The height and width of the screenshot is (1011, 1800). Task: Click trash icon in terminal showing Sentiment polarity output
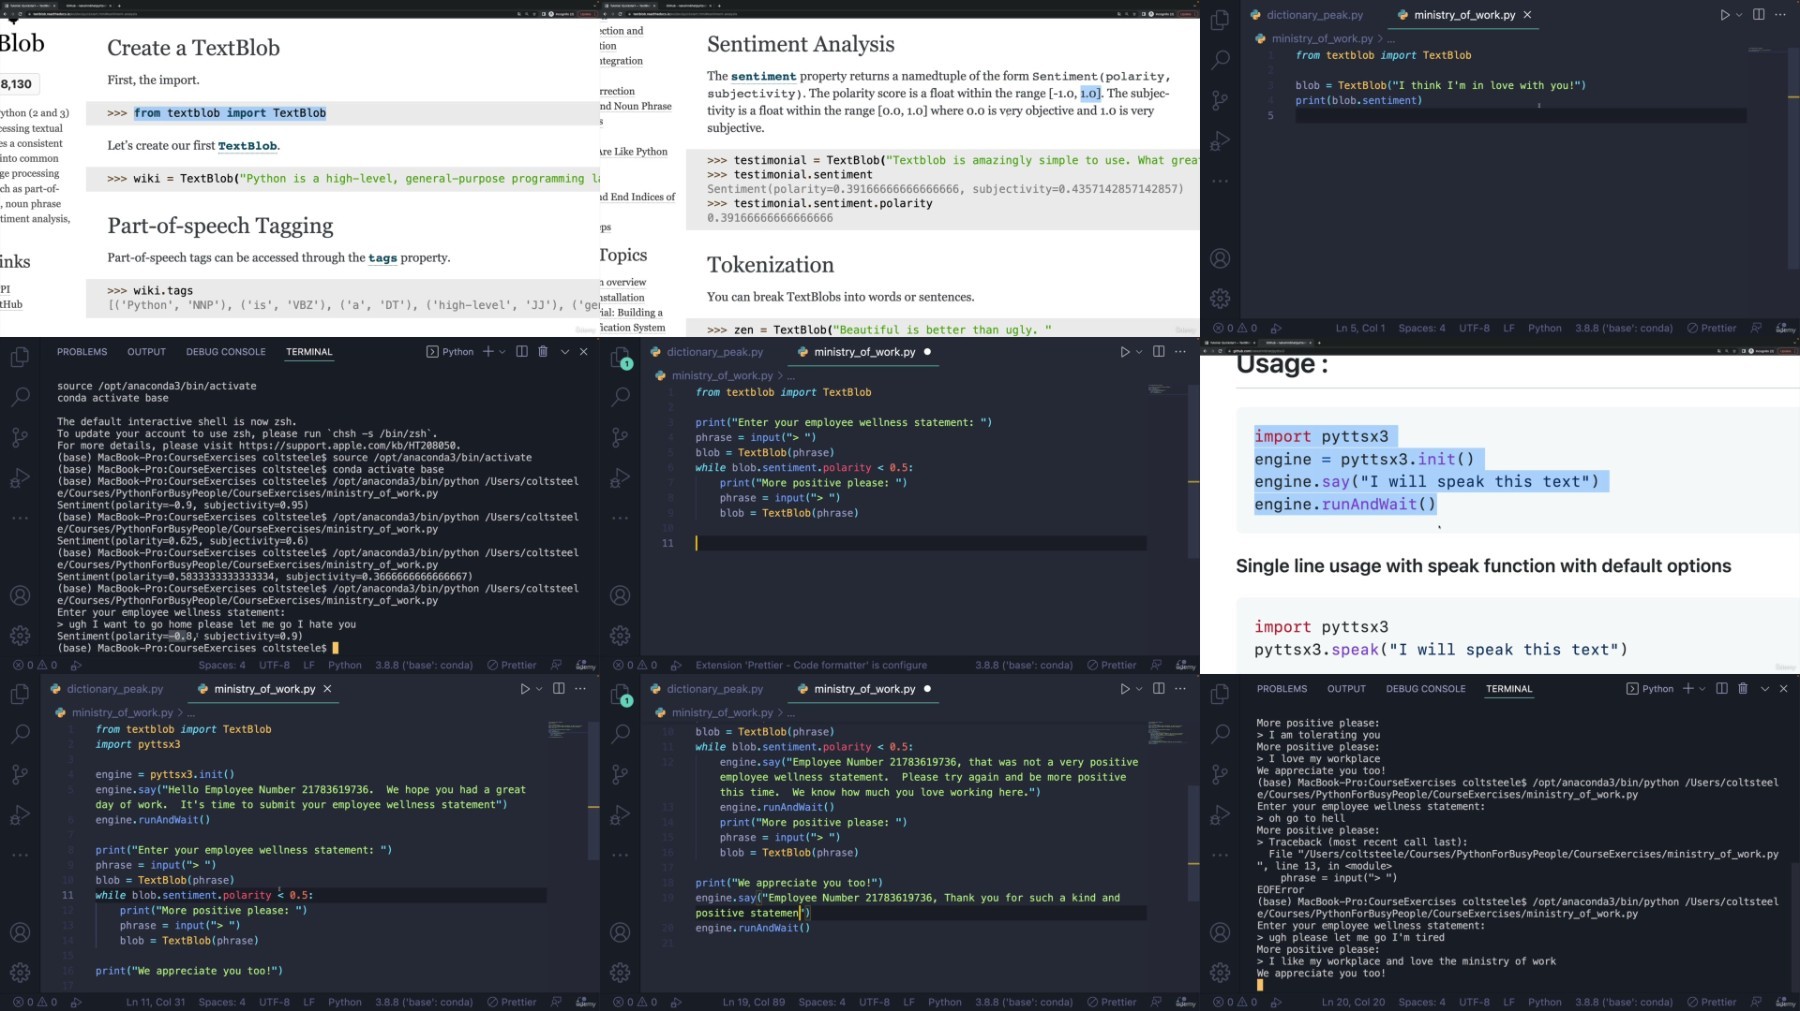(543, 352)
